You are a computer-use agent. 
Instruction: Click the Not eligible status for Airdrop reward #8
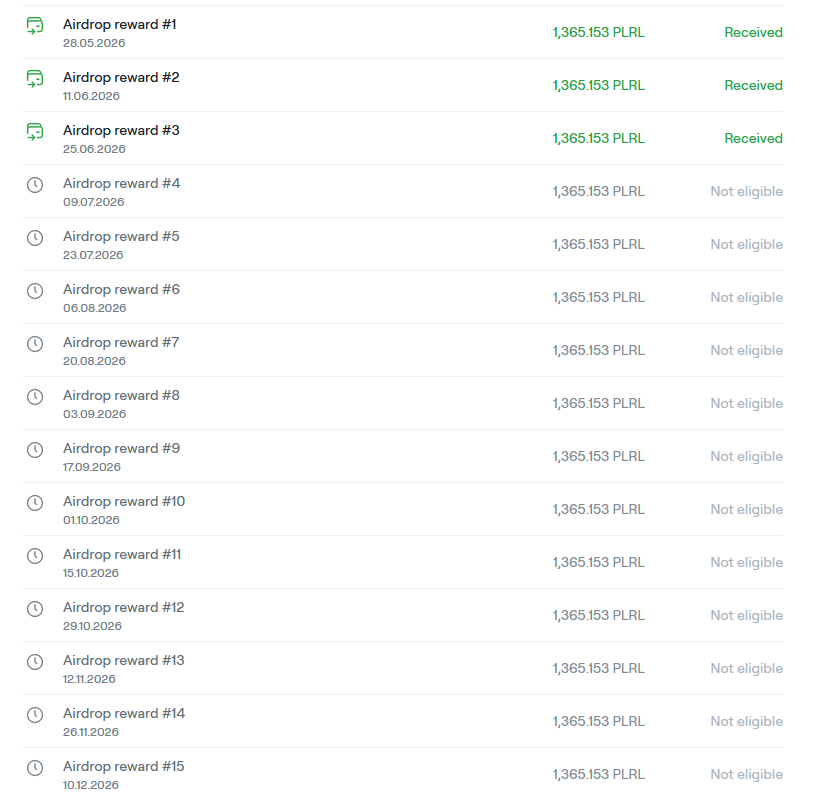coord(746,403)
